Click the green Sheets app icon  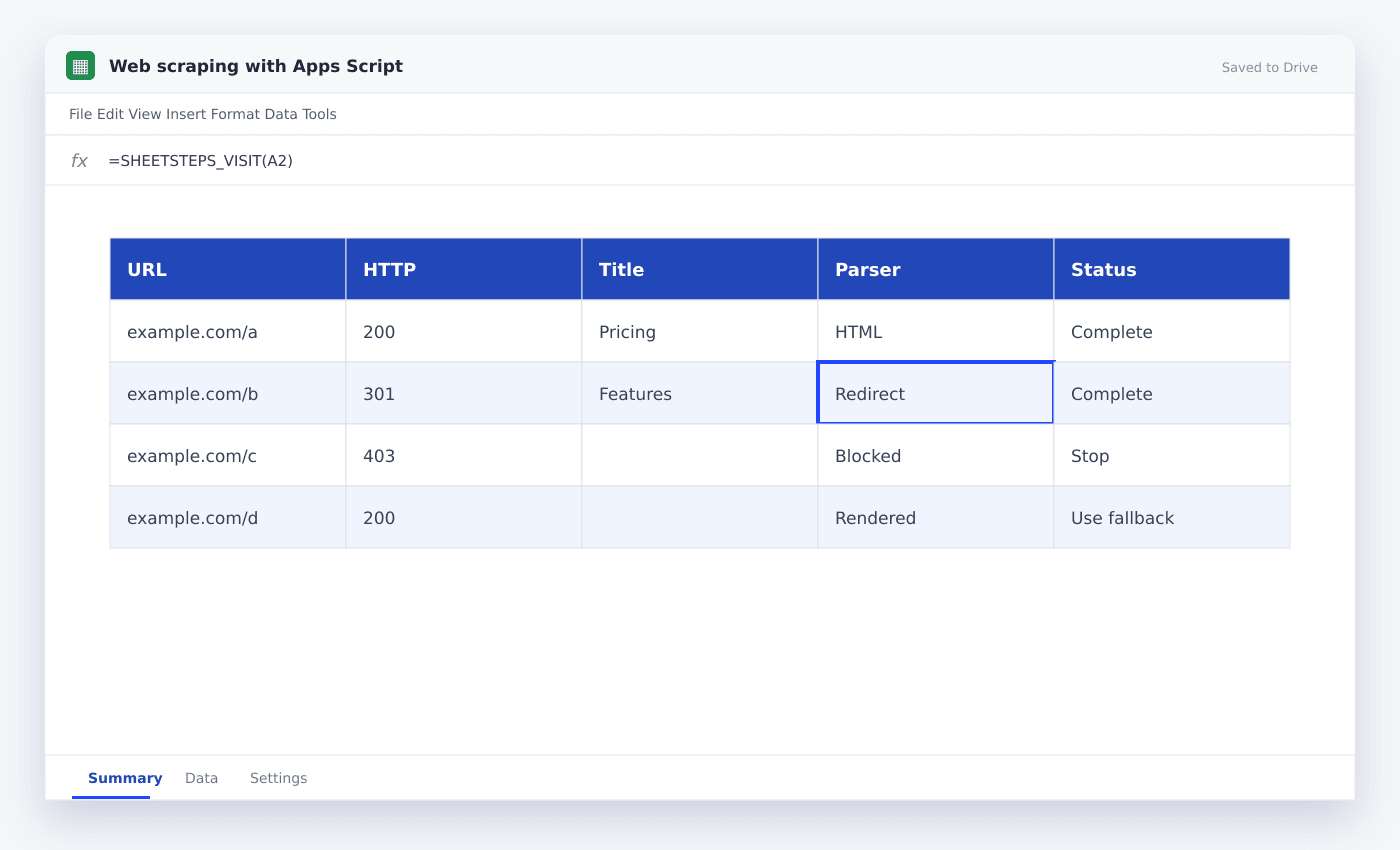80,66
